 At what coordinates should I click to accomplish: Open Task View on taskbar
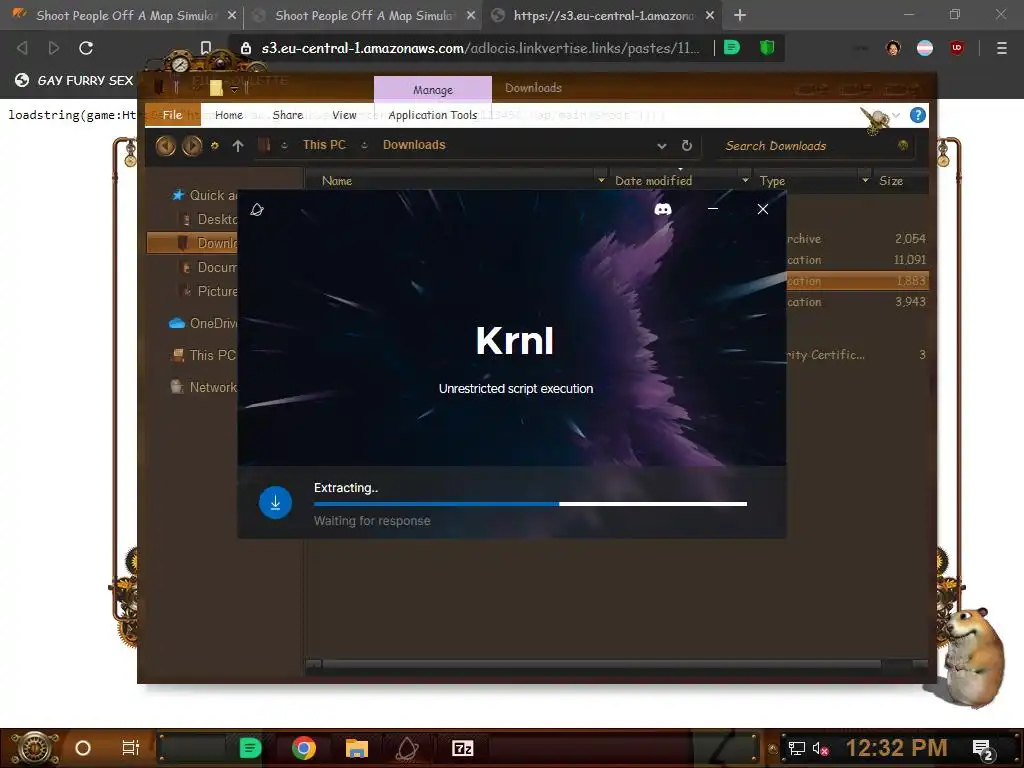click(131, 748)
